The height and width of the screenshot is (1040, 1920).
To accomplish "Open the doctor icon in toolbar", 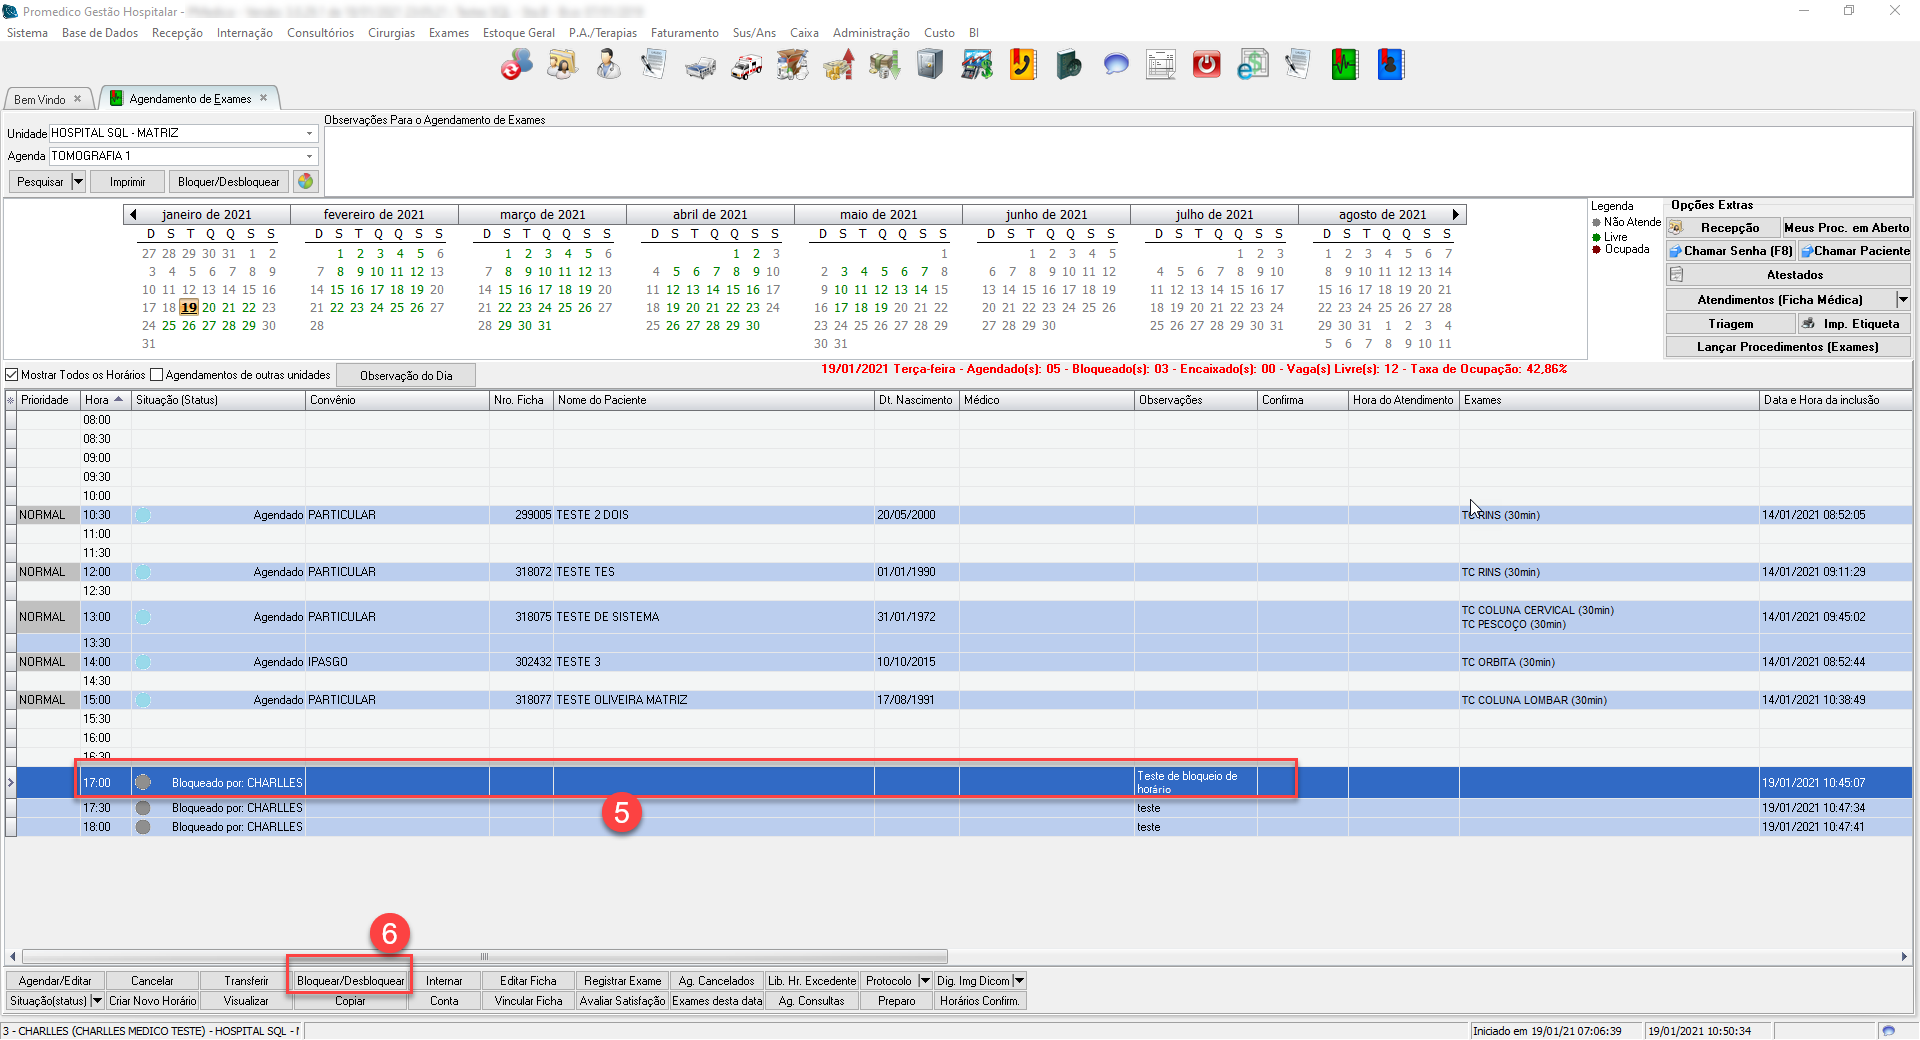I will point(607,66).
